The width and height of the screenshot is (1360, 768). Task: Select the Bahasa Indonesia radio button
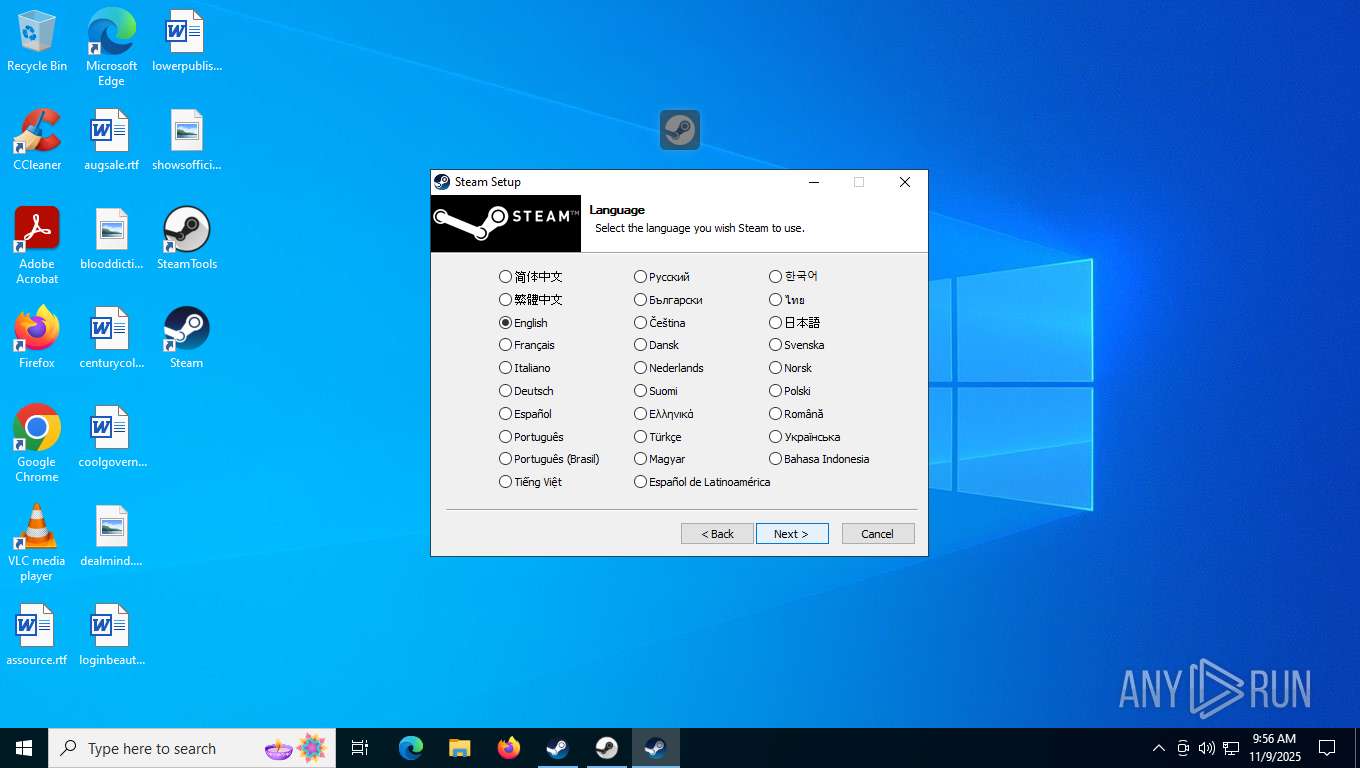(x=776, y=459)
